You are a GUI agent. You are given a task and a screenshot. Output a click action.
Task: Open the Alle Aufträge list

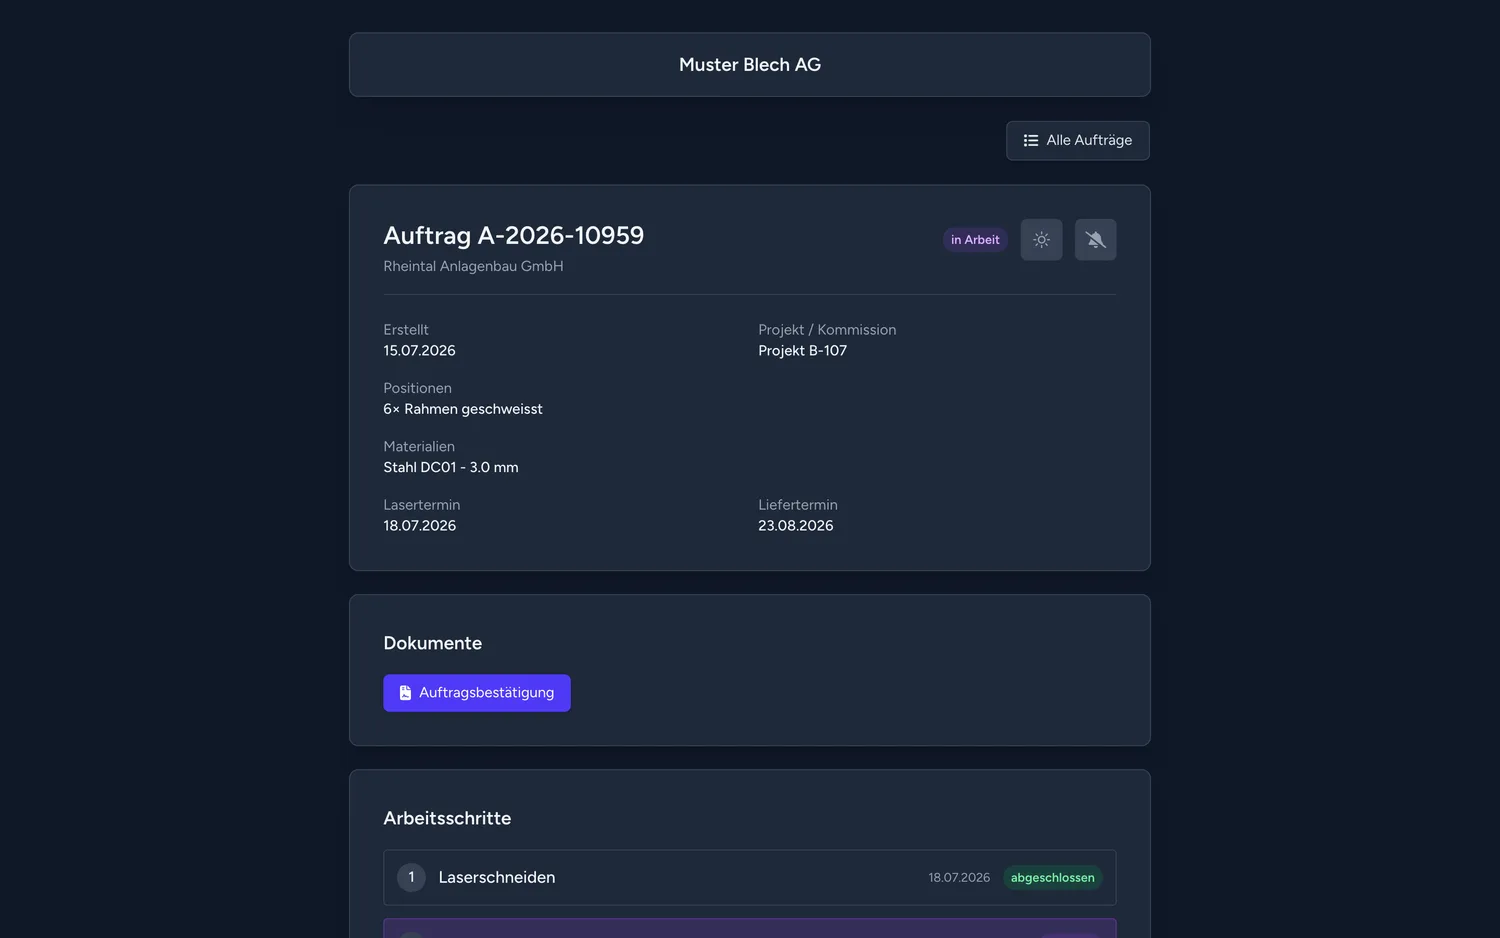point(1077,141)
